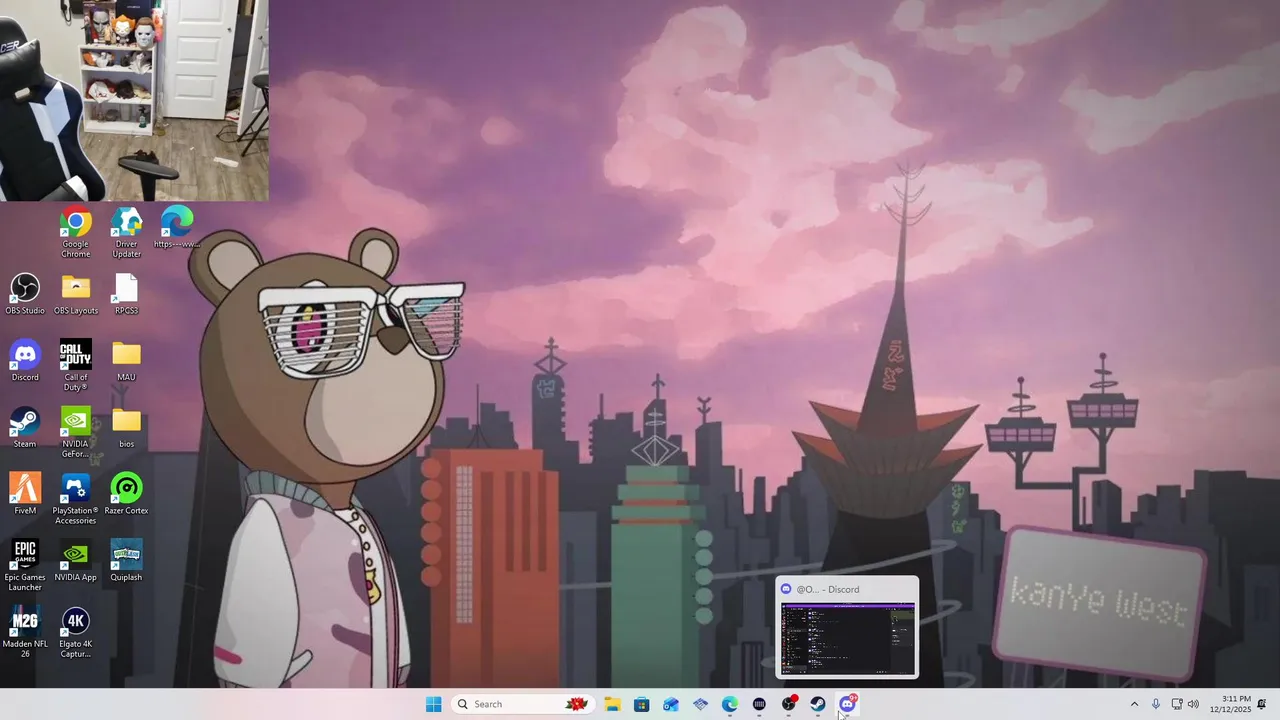Select Epic Games Launcher desktop icon
Viewport: 1280px width, 720px height.
pyautogui.click(x=25, y=566)
